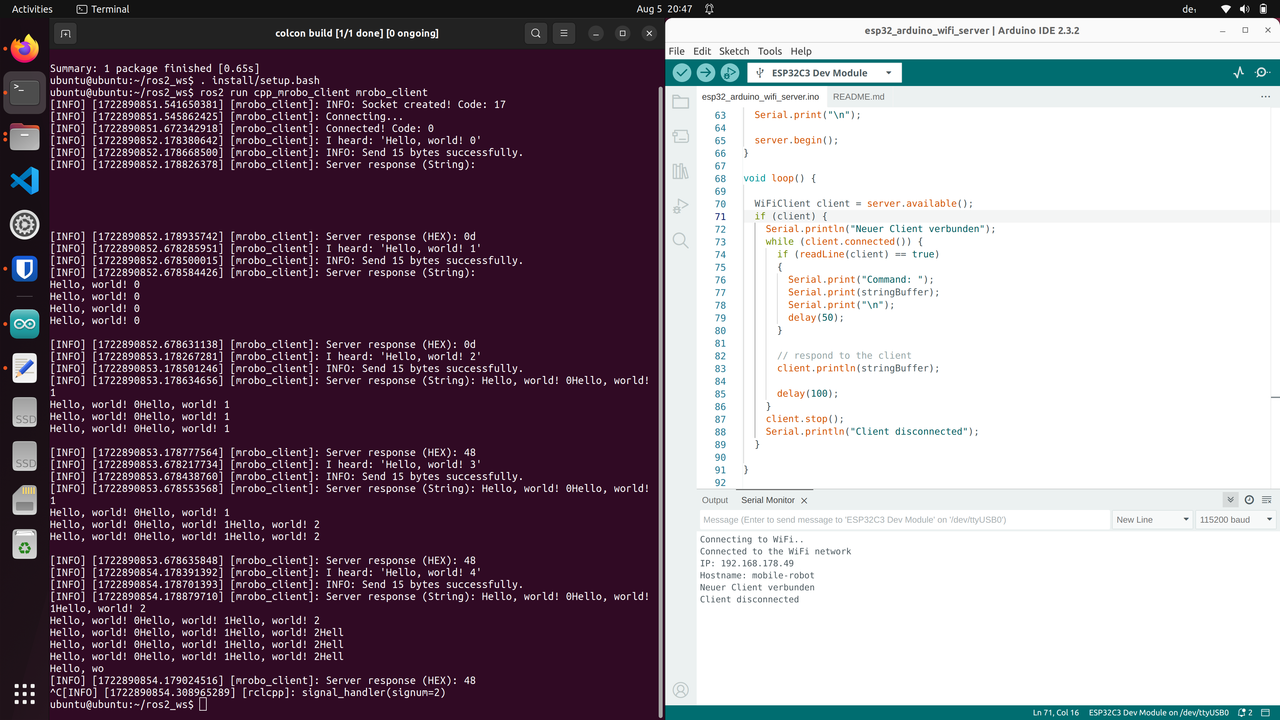Open 115200 baud rate dropdown
This screenshot has height=720, width=1280.
[1236, 520]
